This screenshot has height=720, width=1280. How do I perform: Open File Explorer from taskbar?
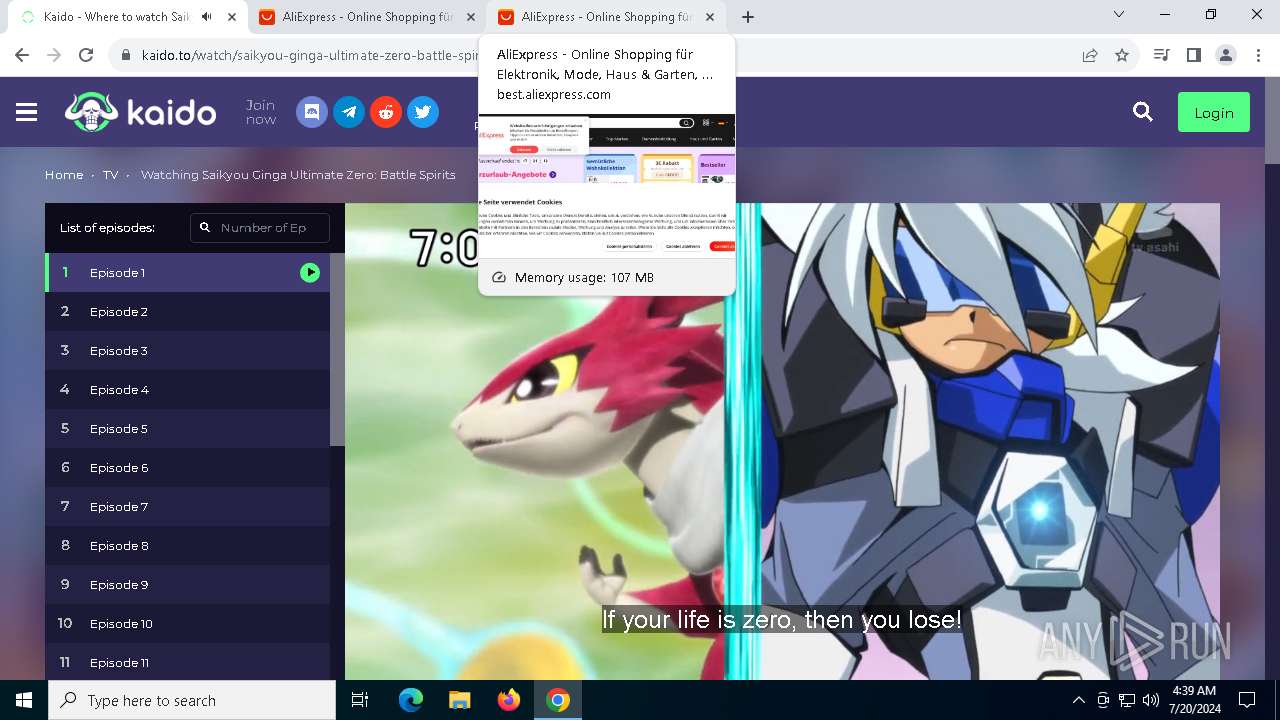pos(459,700)
